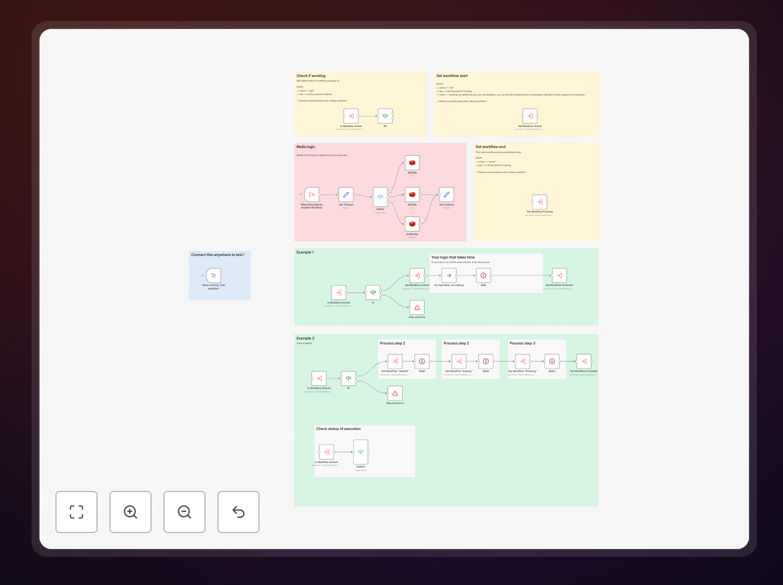This screenshot has height=585, width=783.
Task: Click the 'Check status of execution' title
Action: pyautogui.click(x=338, y=429)
